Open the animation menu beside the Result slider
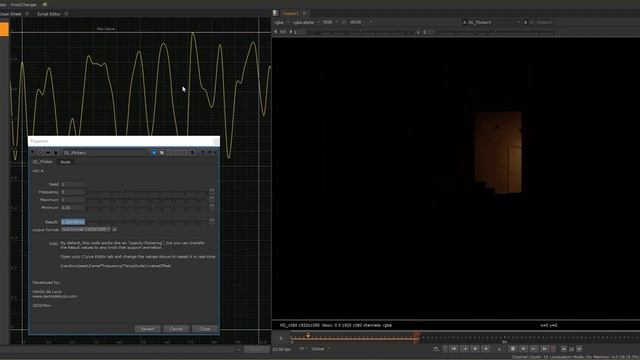The image size is (640, 360). [212, 221]
